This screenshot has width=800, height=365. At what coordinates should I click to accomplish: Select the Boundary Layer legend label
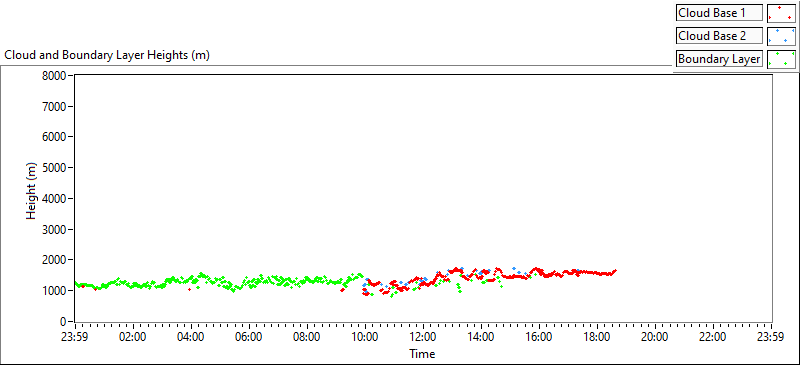[x=719, y=59]
